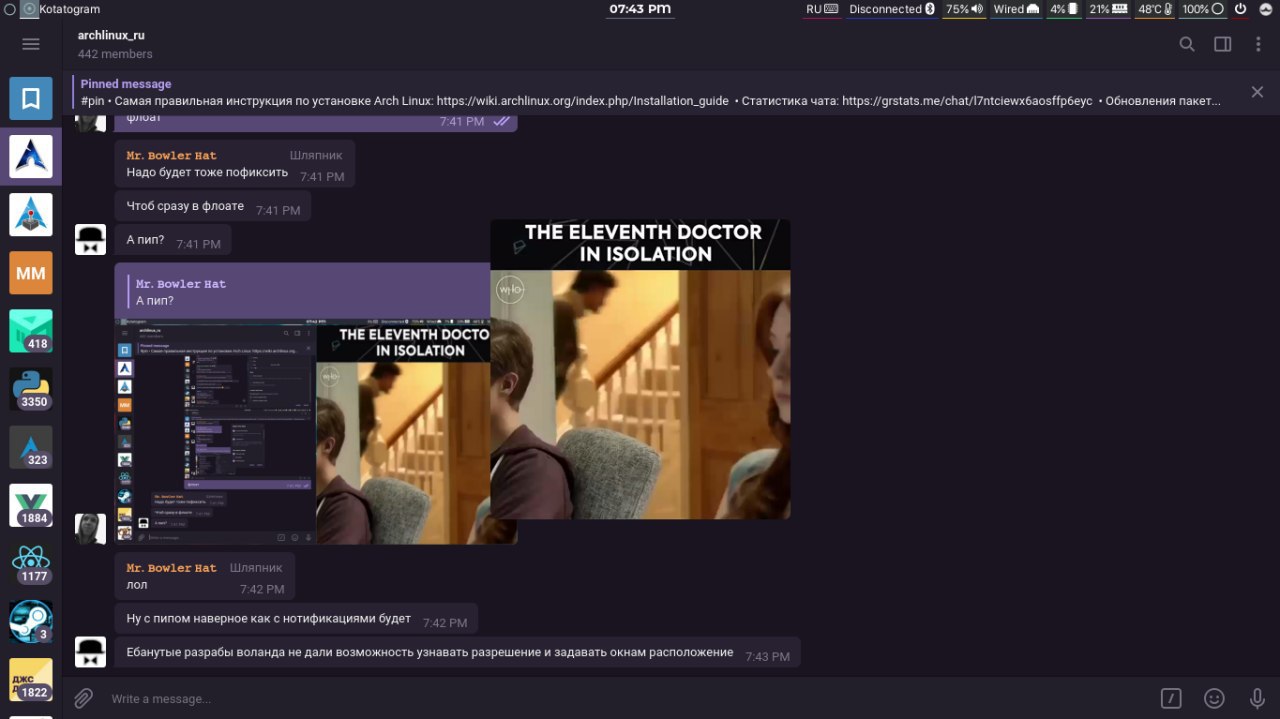Screen dimensions: 1280x719
Task: Select message Ну с пипом наверное
Action: click(x=296, y=619)
